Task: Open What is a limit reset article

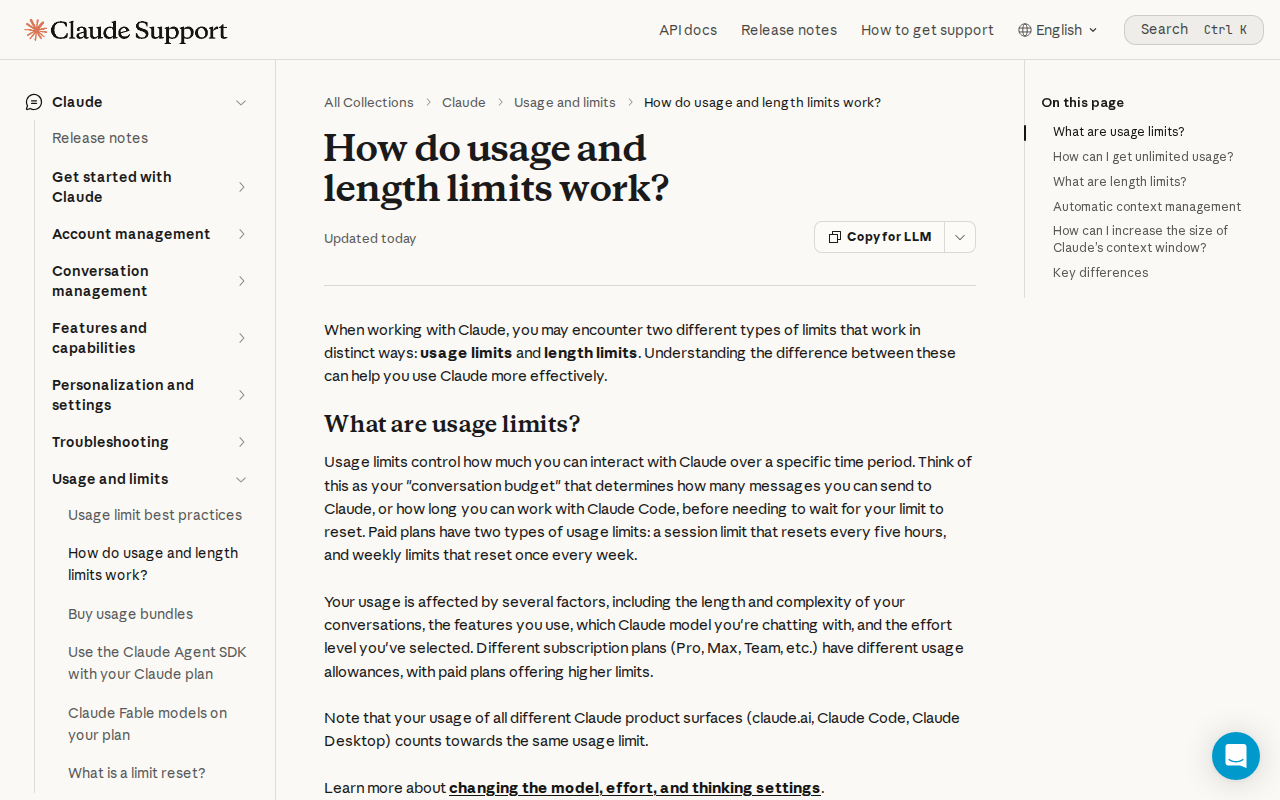Action: point(137,773)
